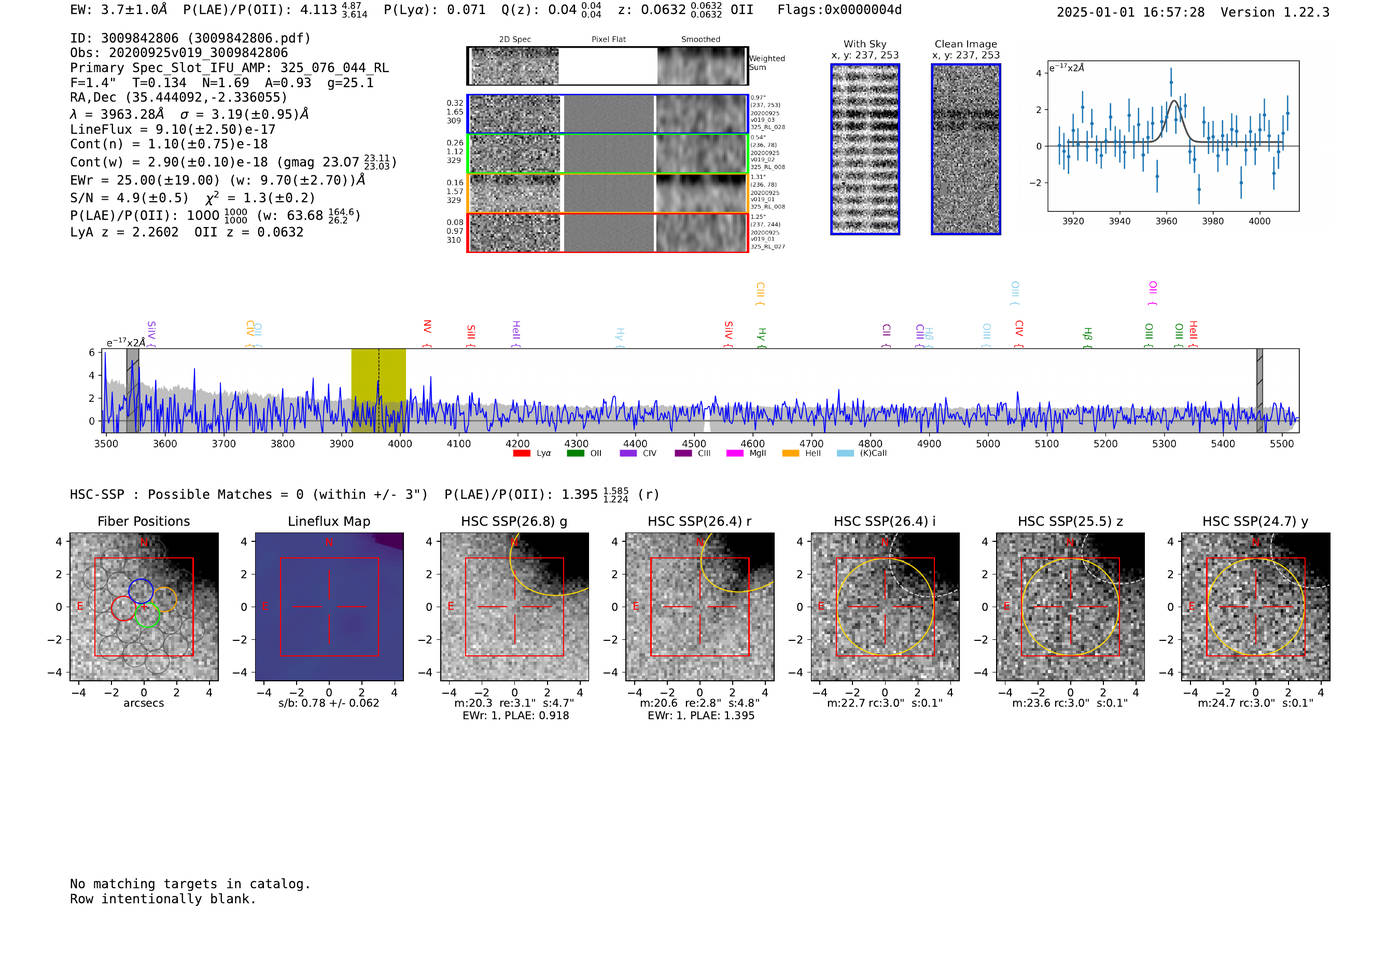
Task: Click the Primary Spec_Slot_IFU_AMP line
Action: [x=229, y=68]
